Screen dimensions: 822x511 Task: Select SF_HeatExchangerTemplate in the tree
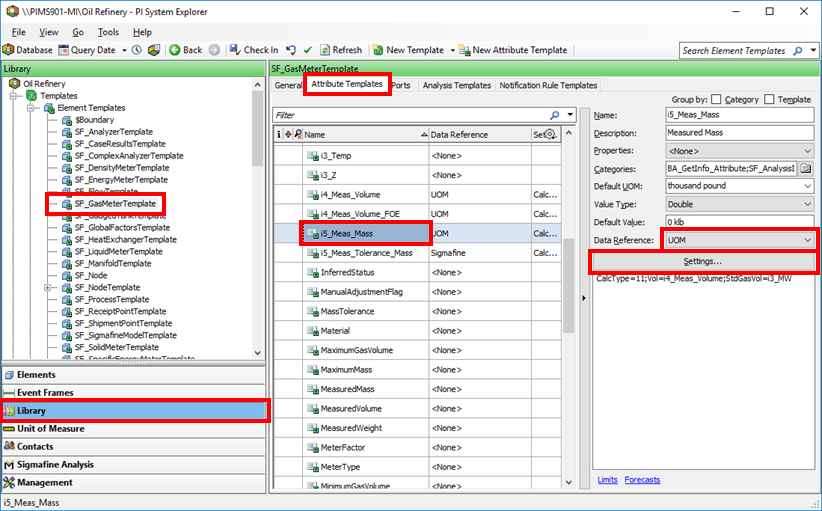tap(126, 240)
